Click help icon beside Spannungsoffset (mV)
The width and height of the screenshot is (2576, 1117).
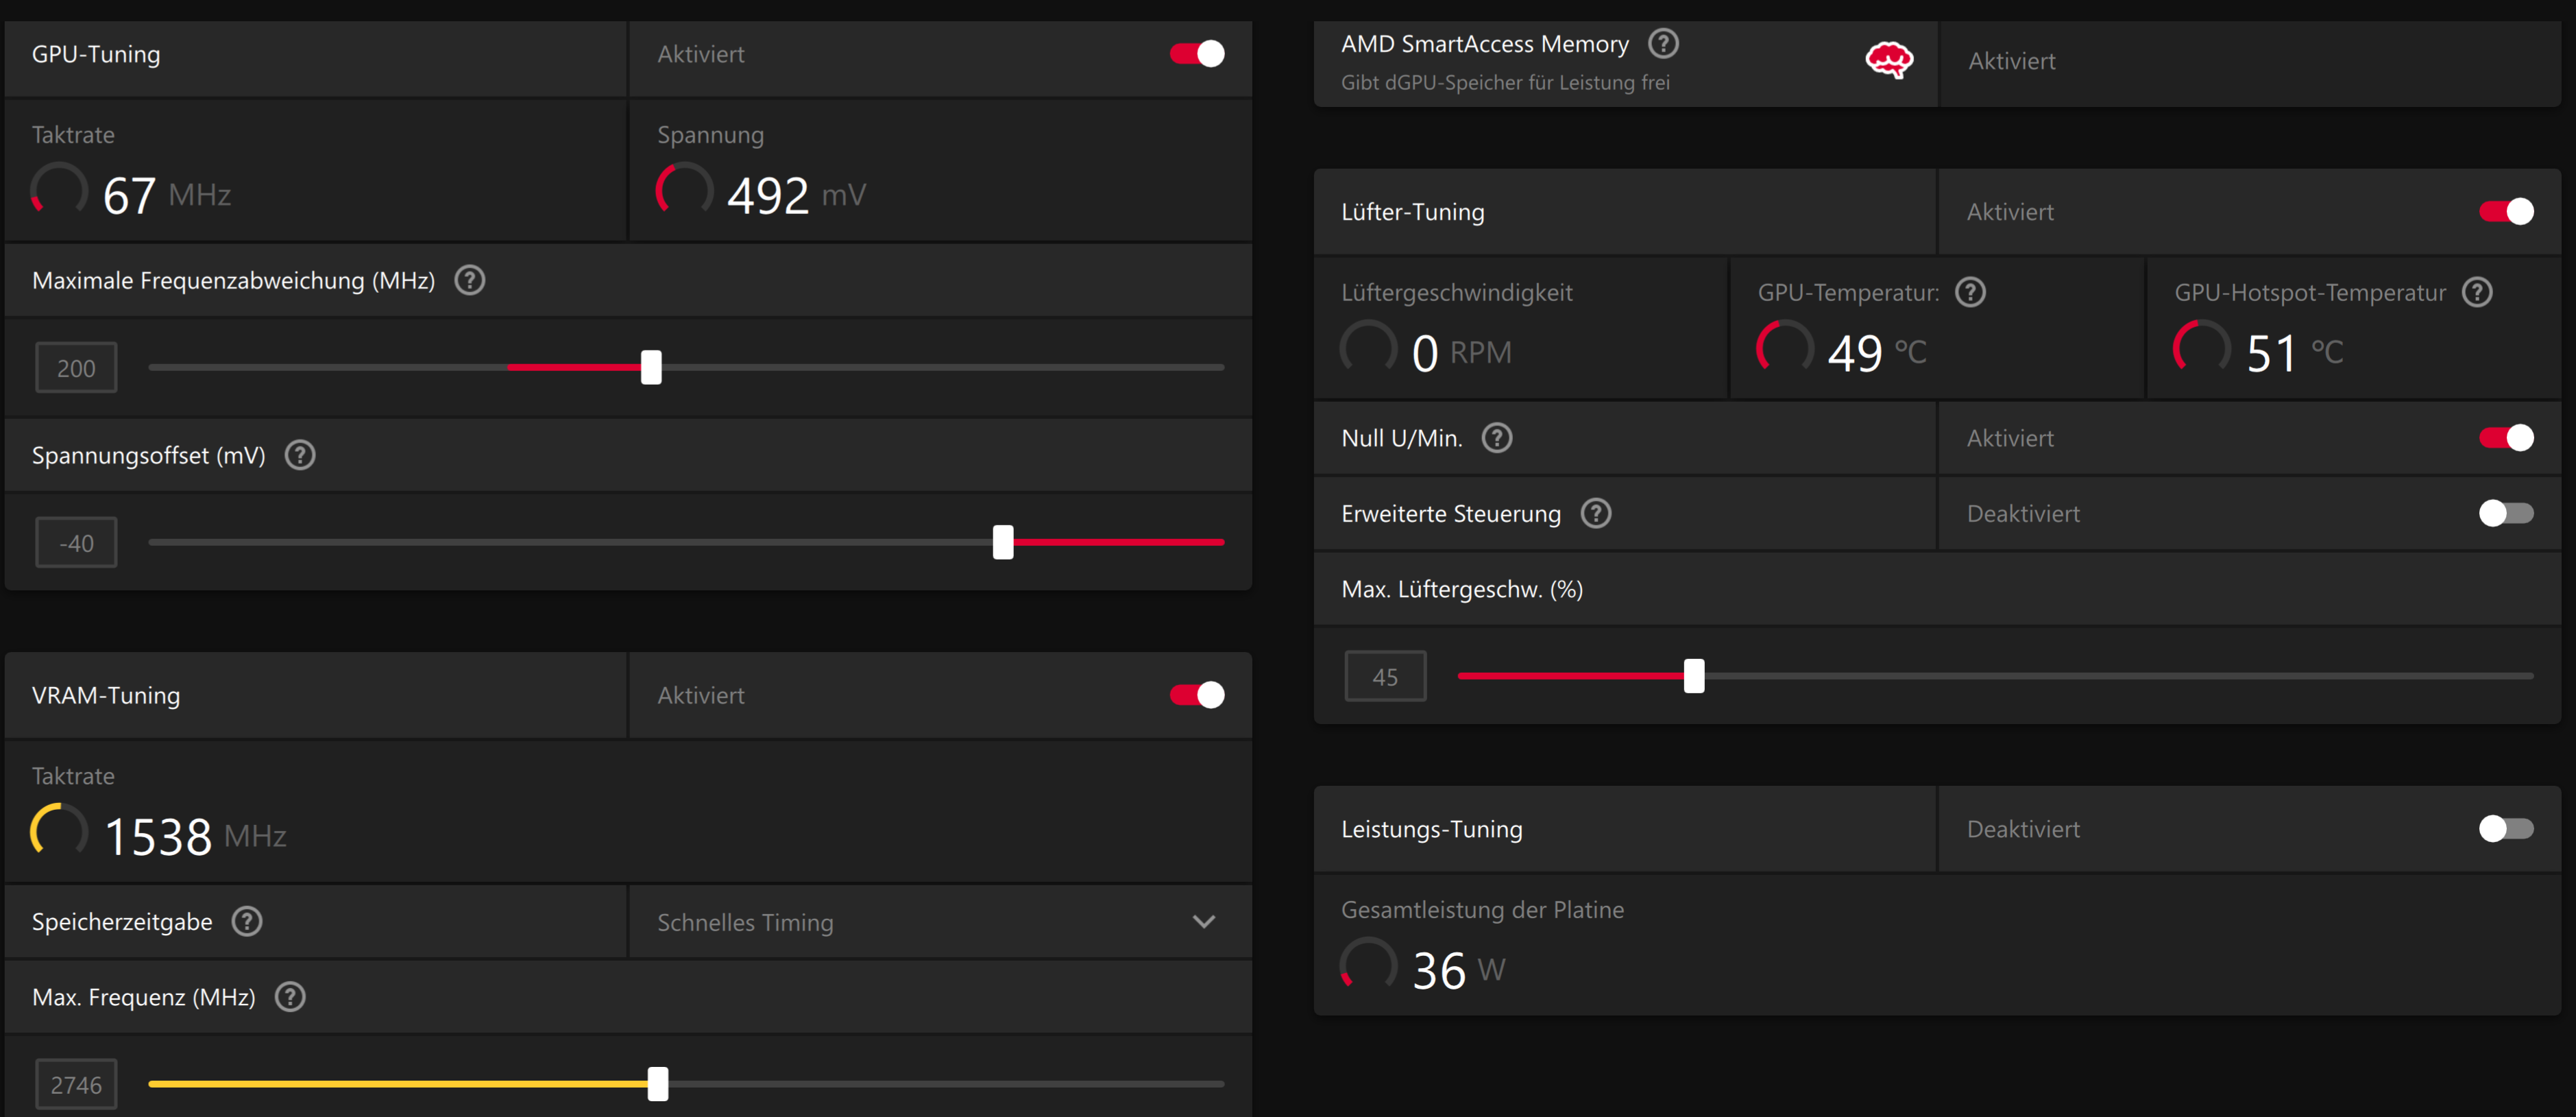(300, 455)
